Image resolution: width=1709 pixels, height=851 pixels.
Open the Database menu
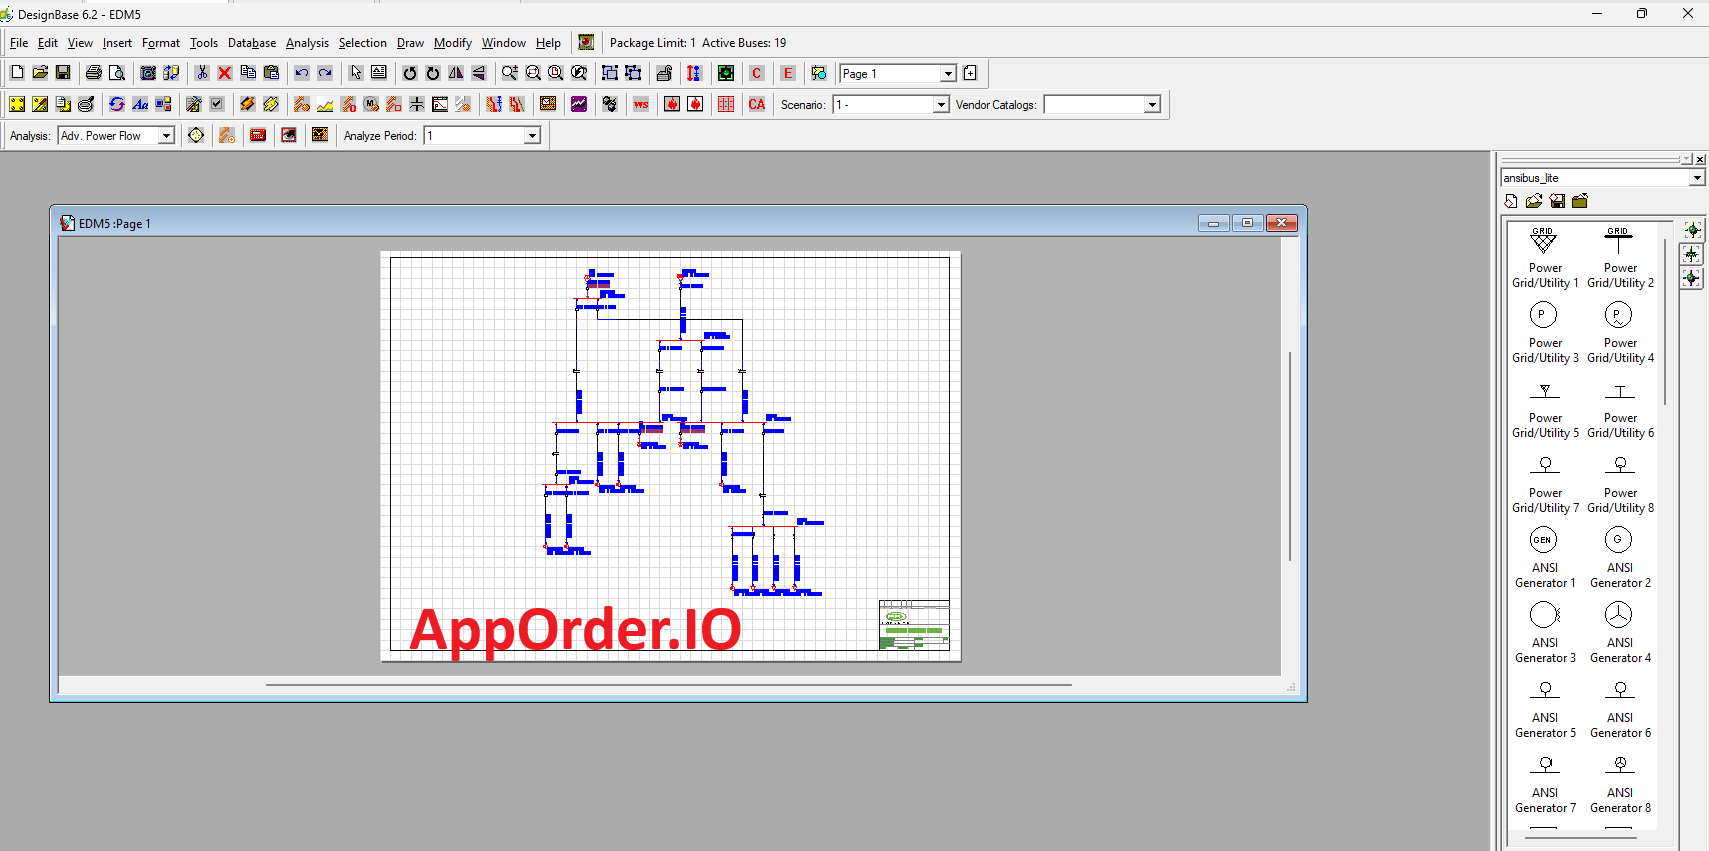(252, 43)
